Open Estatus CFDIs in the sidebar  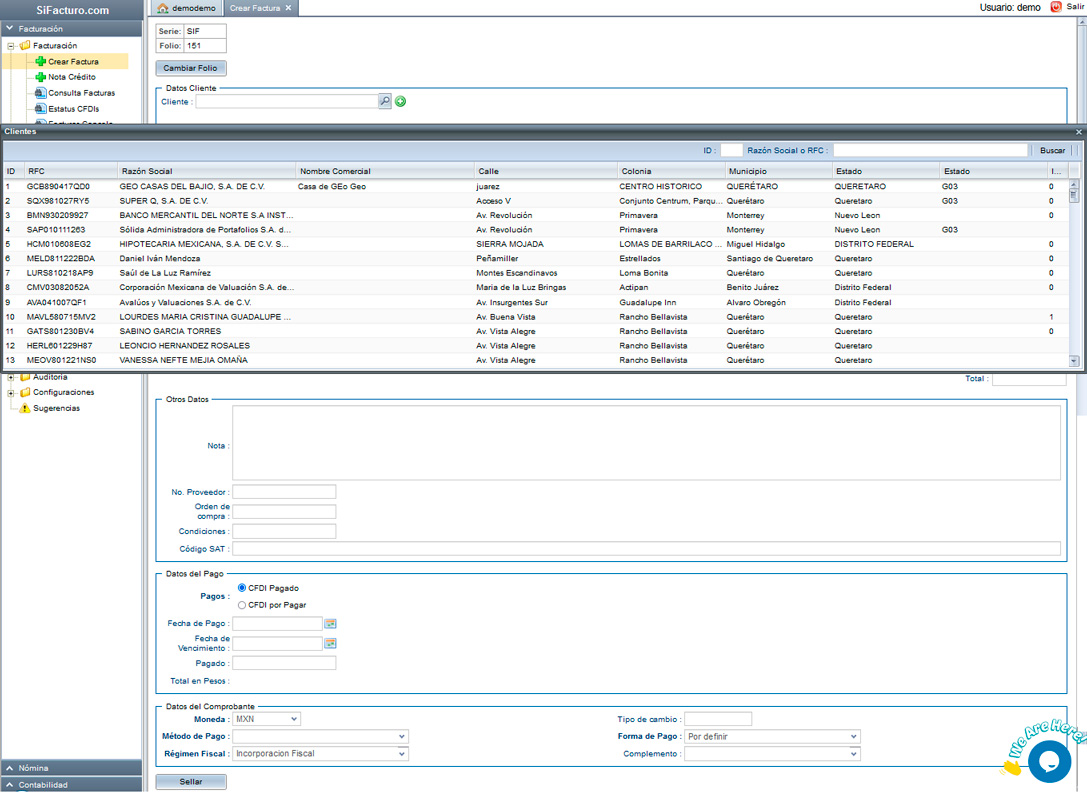click(73, 109)
